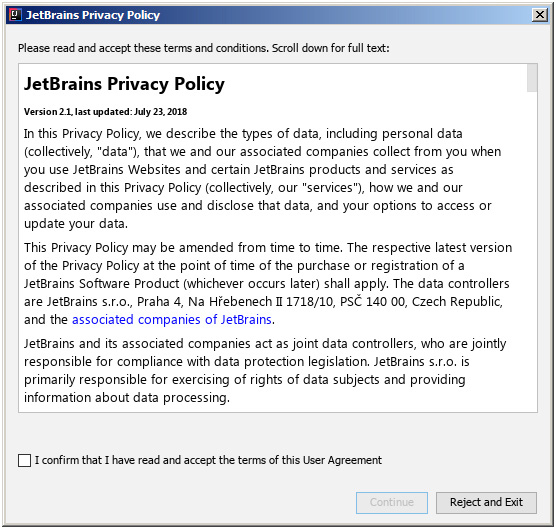The height and width of the screenshot is (529, 556).
Task: Close the JetBrains Privacy Policy dialog
Action: [x=540, y=15]
